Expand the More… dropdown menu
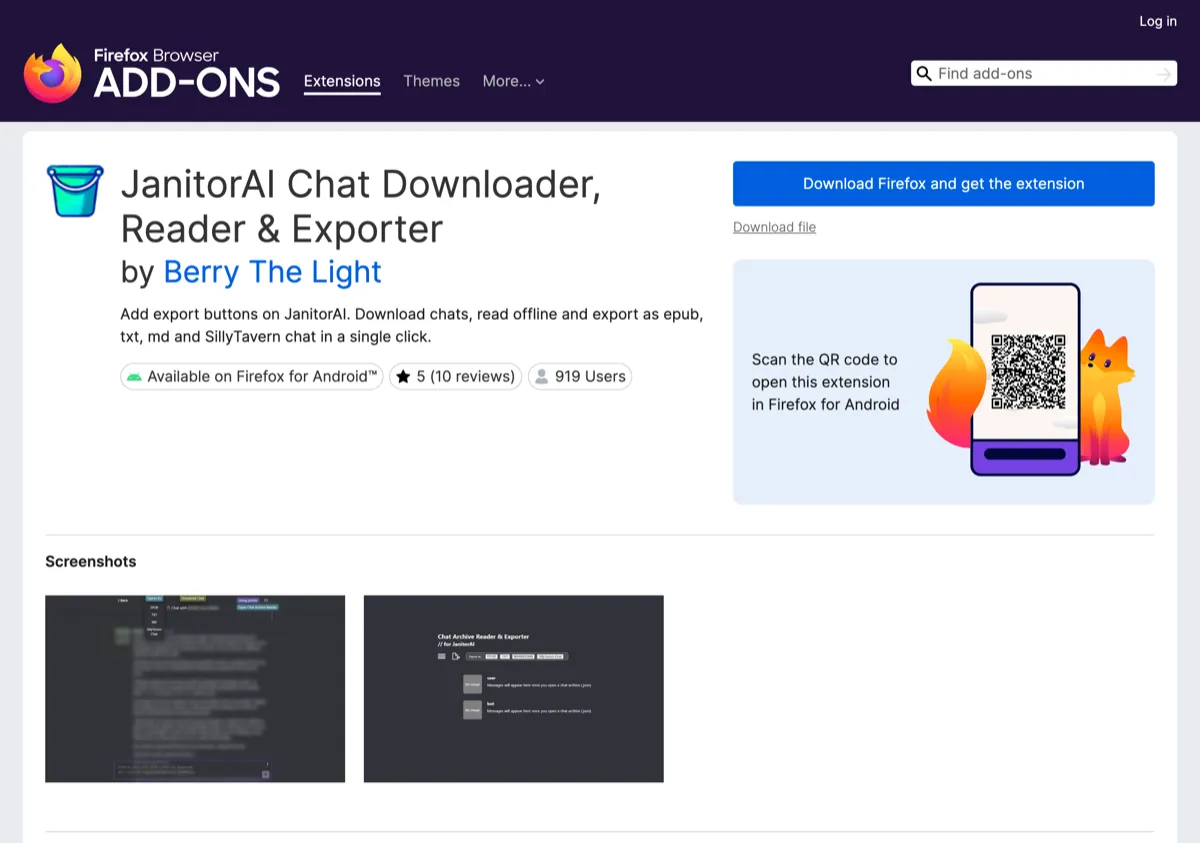Image resolution: width=1200 pixels, height=843 pixels. click(x=513, y=81)
